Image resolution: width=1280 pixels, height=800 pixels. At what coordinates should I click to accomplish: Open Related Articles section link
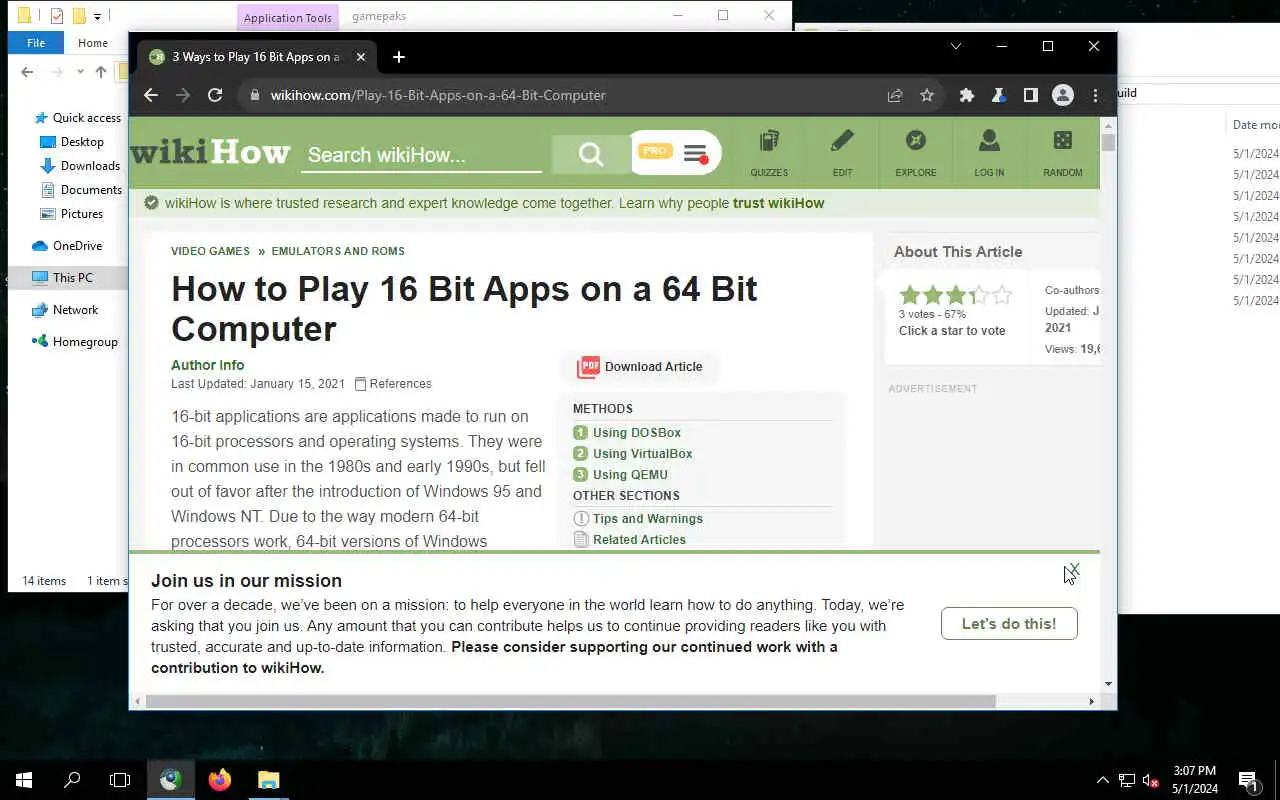tap(639, 539)
